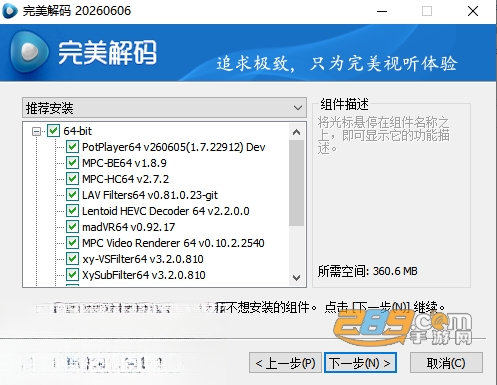Close the 完美解码 installer window
497x385 pixels.
click(473, 11)
